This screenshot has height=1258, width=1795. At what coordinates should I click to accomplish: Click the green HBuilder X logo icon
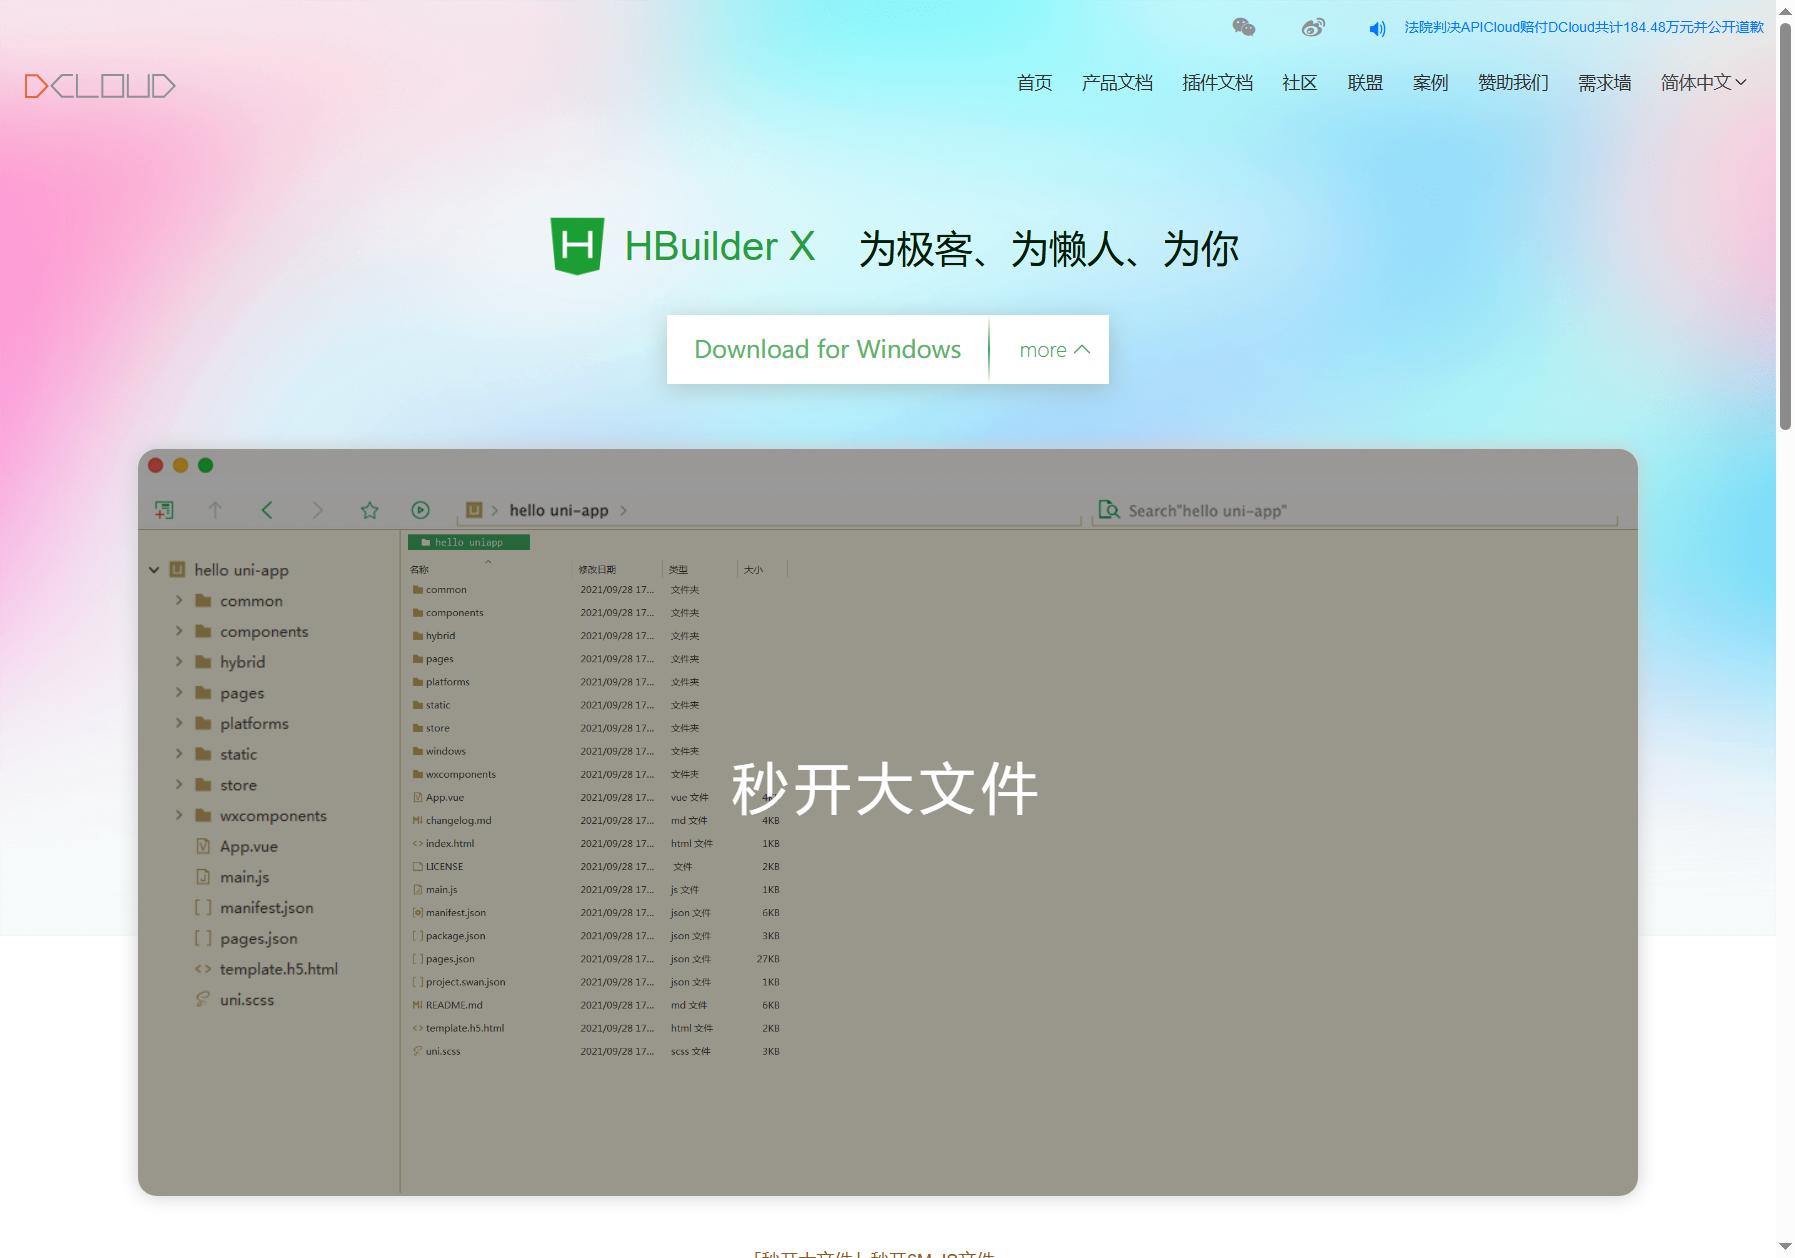577,246
